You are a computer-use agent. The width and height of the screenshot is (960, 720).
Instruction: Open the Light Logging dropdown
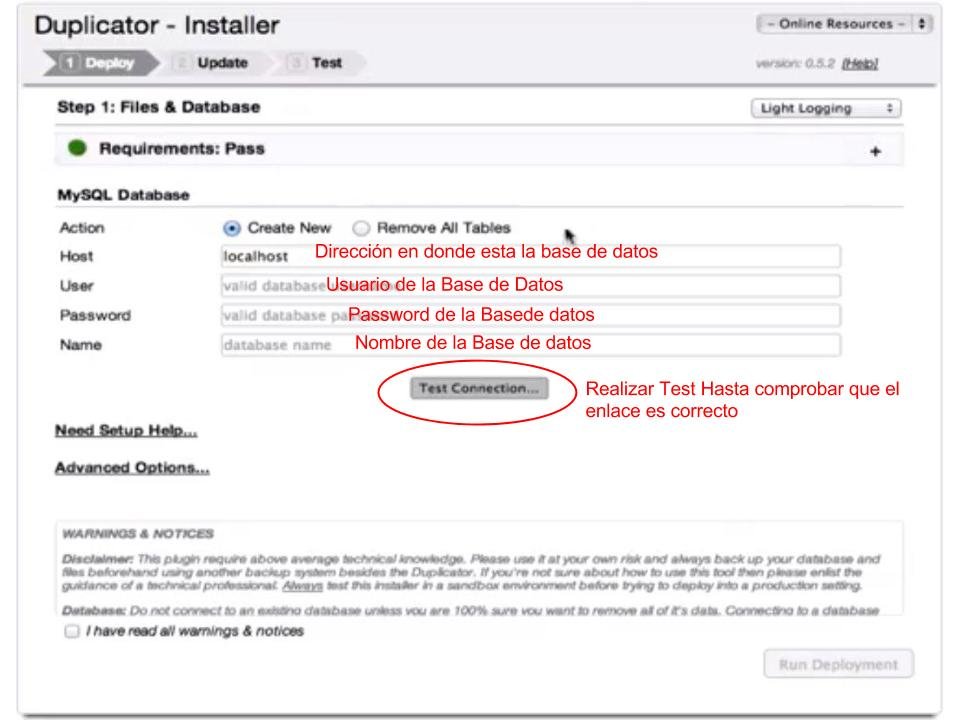[x=826, y=108]
